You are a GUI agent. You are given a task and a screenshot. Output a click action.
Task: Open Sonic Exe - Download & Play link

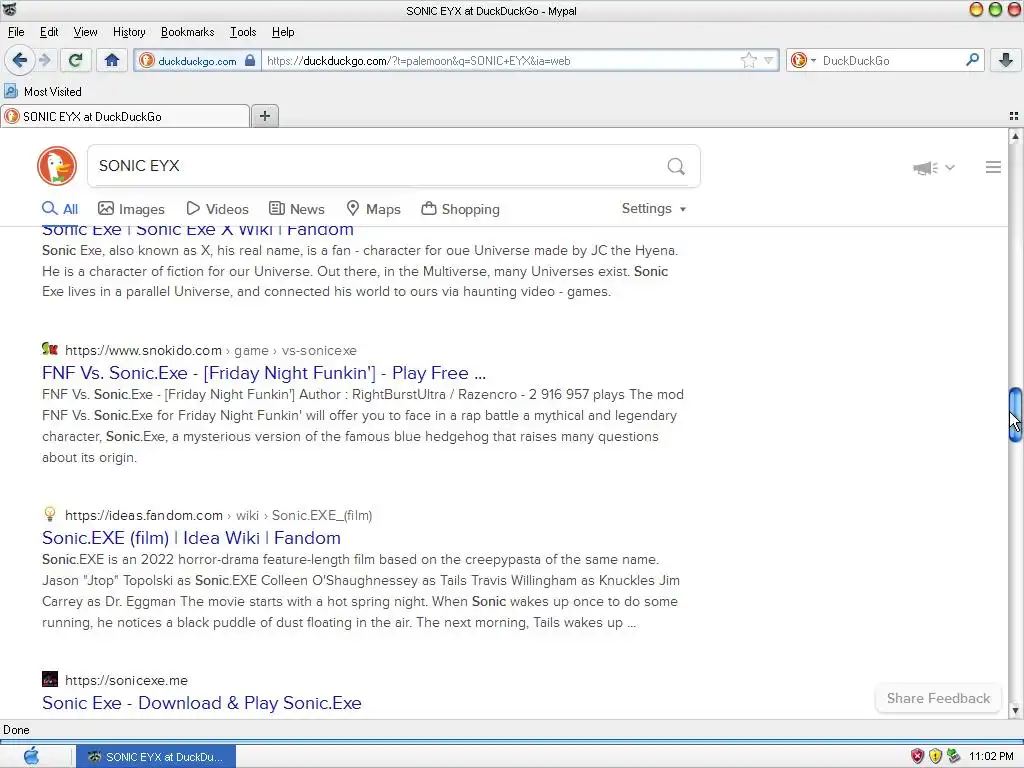click(x=202, y=703)
